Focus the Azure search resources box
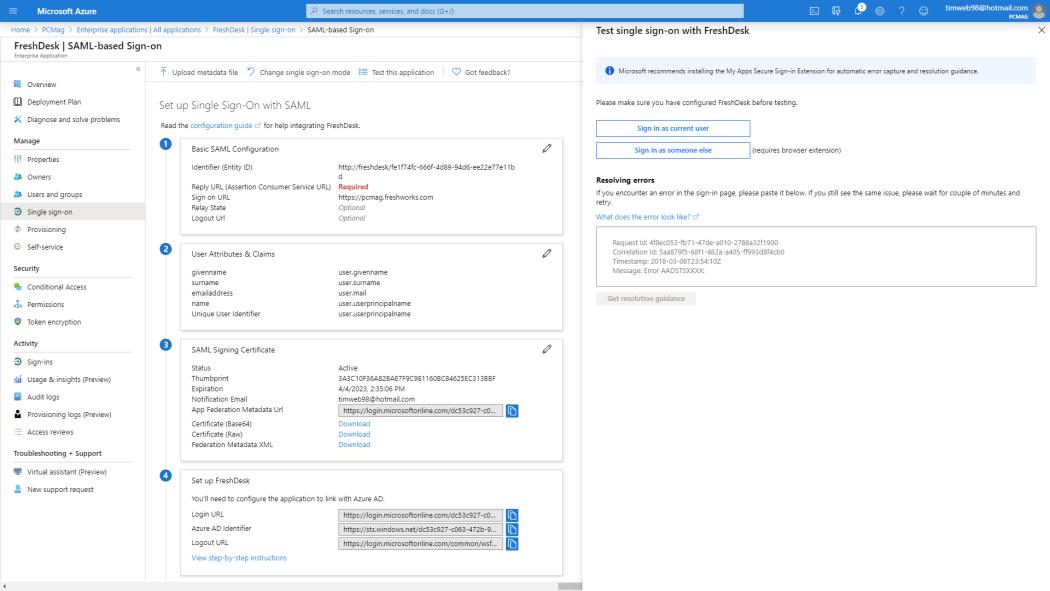This screenshot has height=591, width=1050. point(525,11)
